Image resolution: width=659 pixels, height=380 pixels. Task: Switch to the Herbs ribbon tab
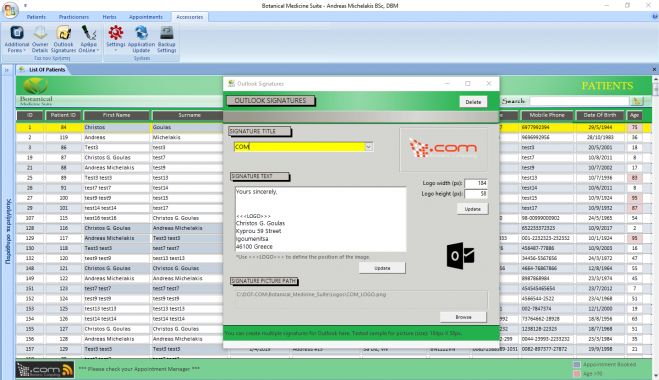coord(109,17)
